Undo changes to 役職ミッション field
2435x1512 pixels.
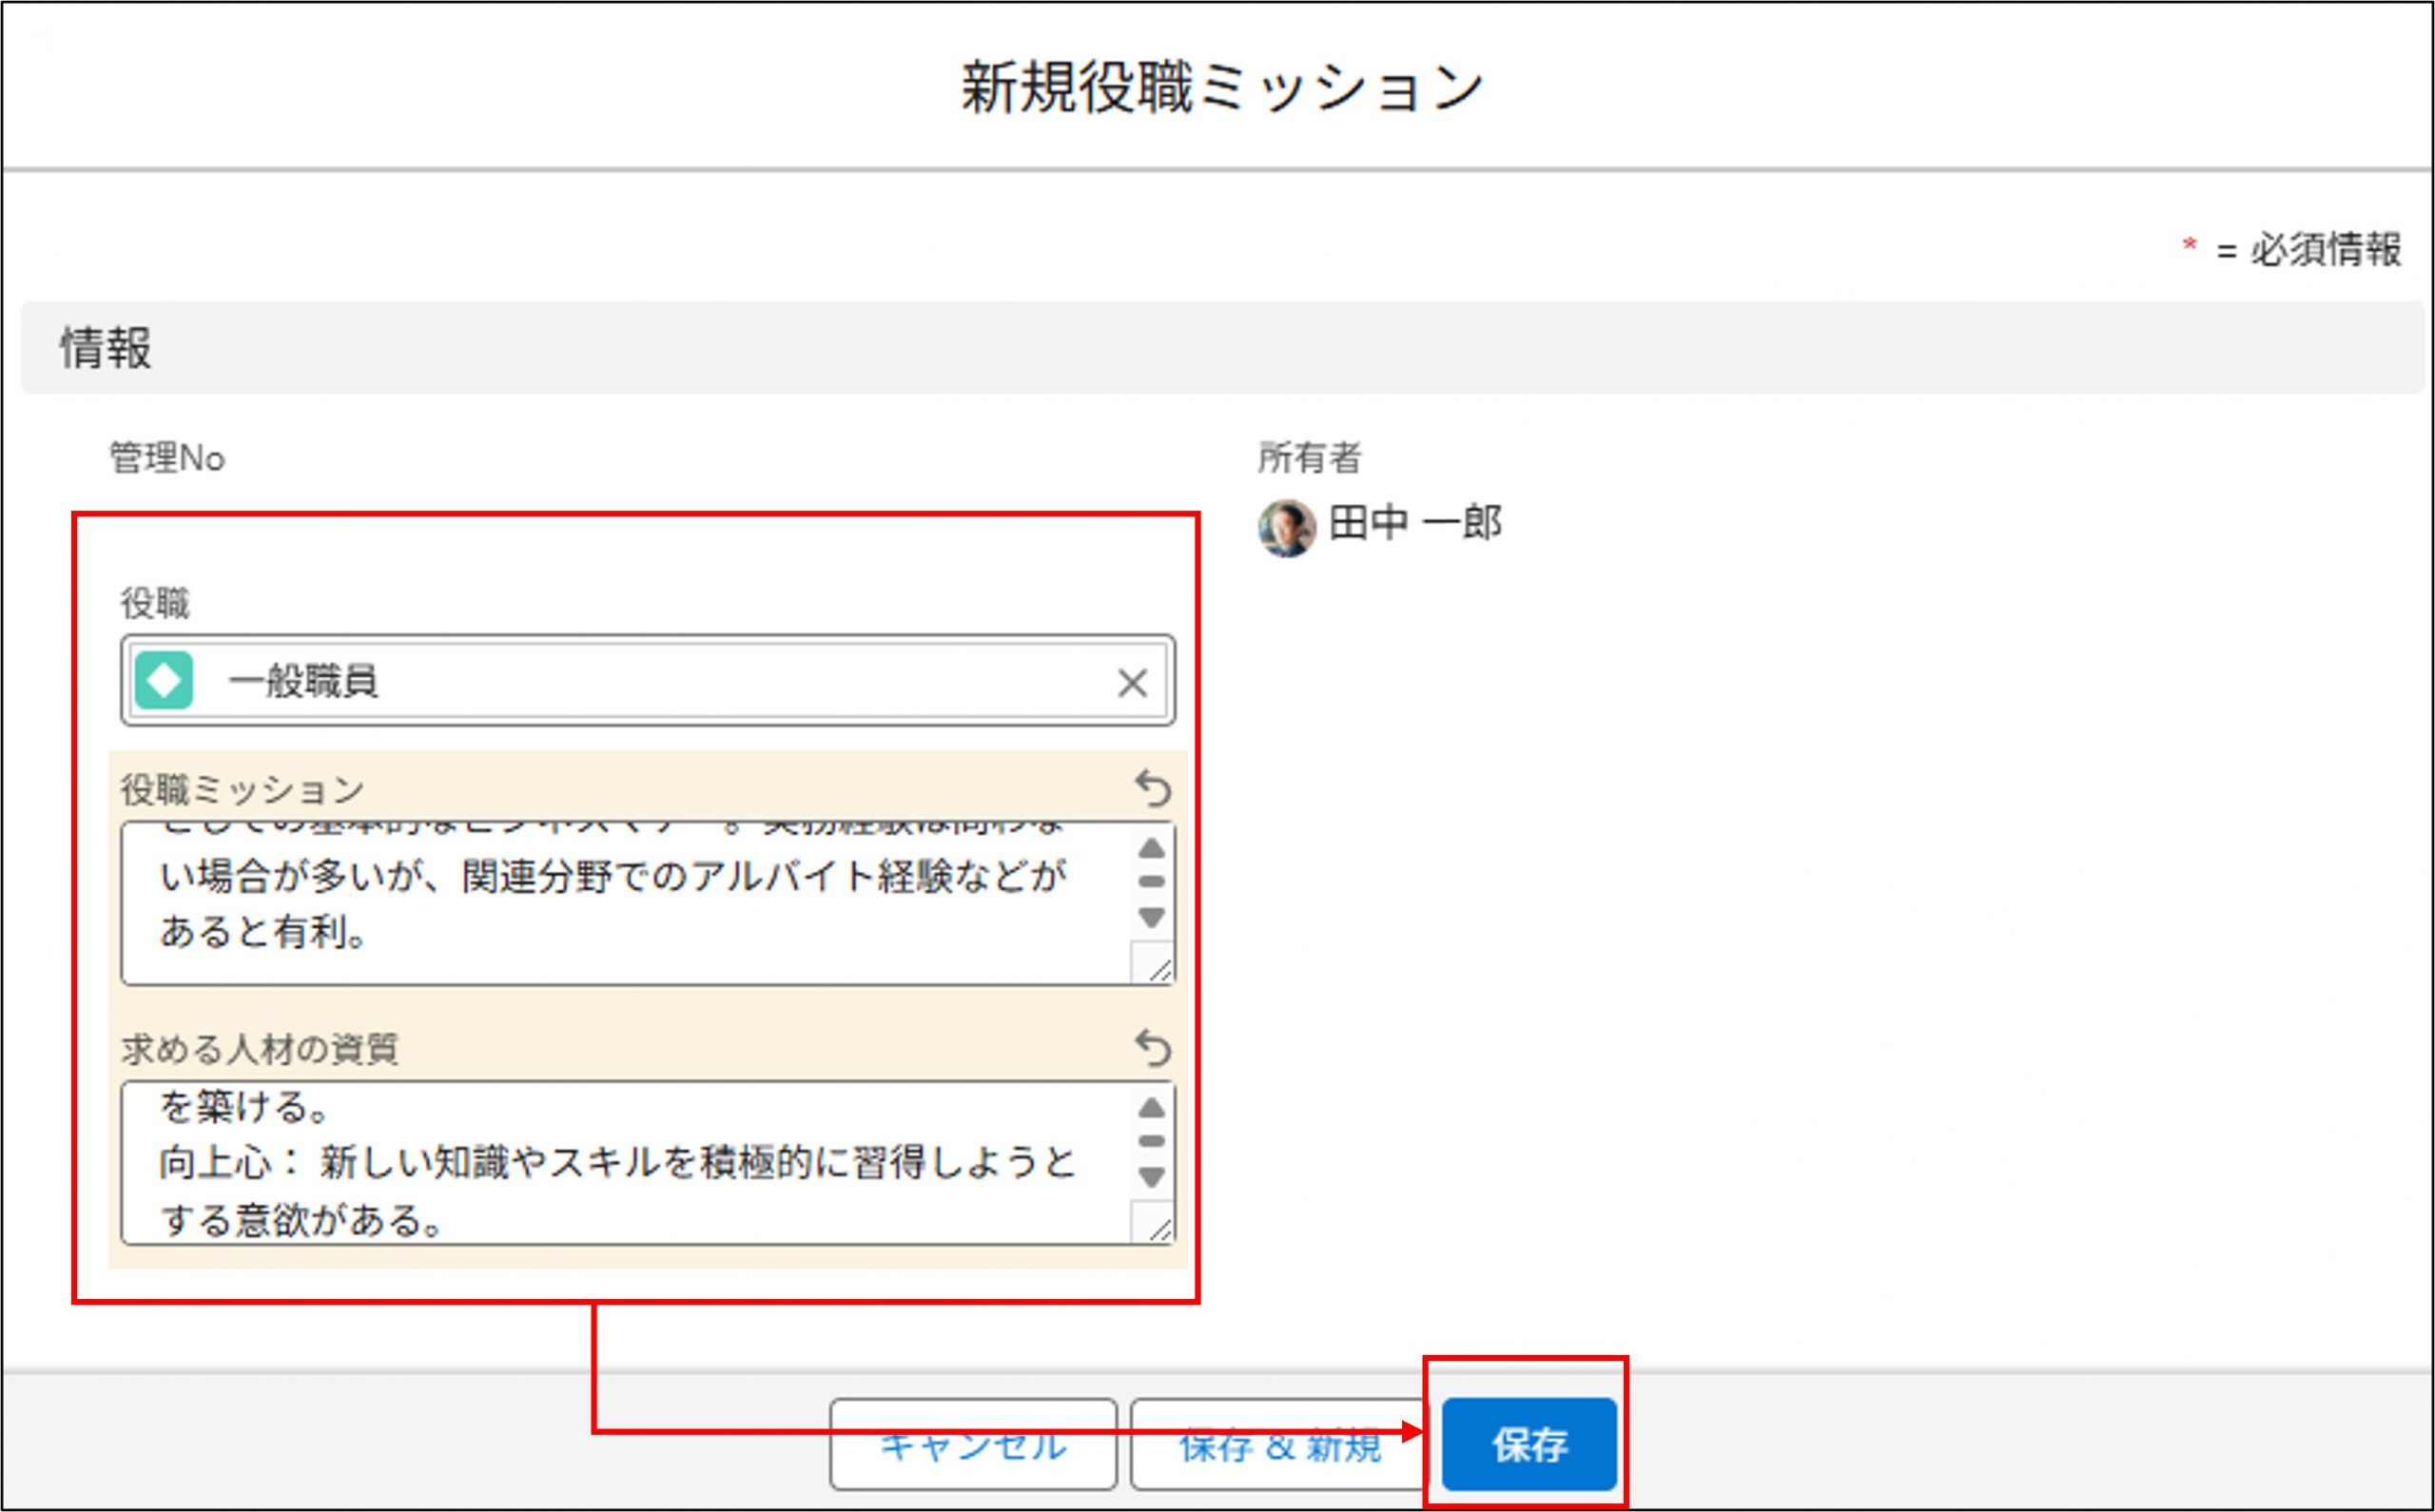1153,788
